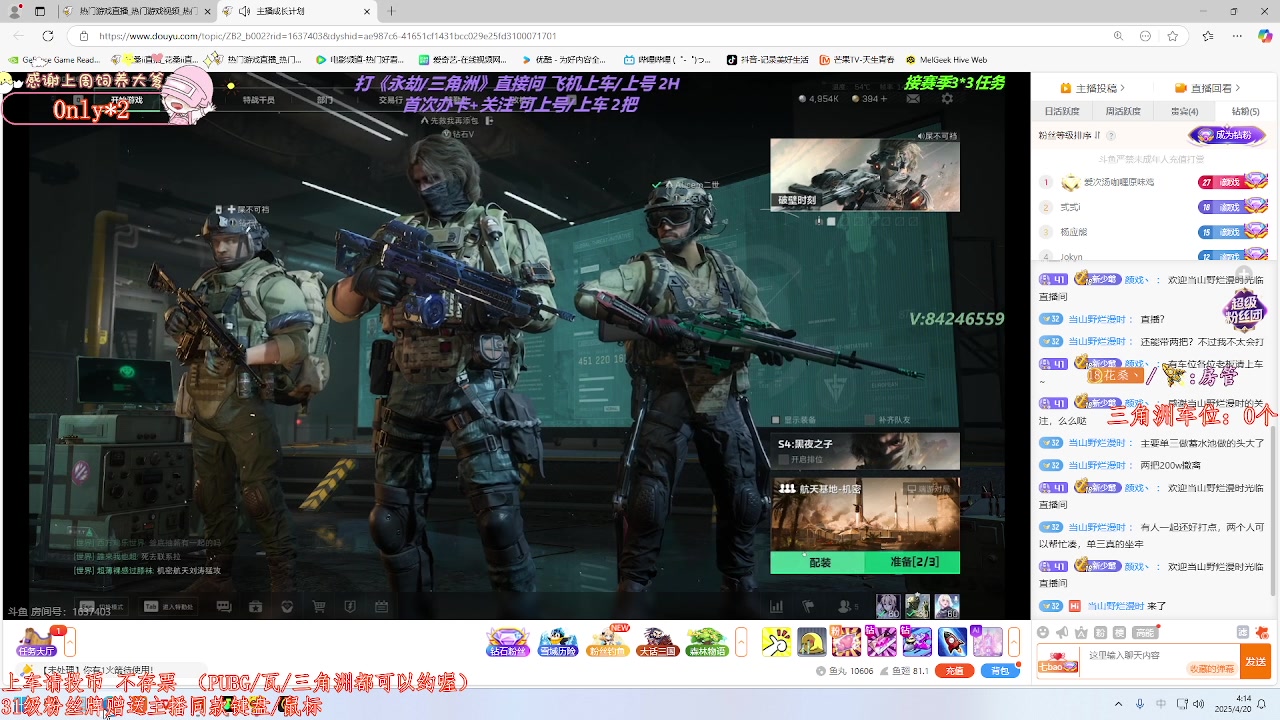Open the in-game mail envelope icon
Viewport: 1280px width, 720px height.
(913, 99)
